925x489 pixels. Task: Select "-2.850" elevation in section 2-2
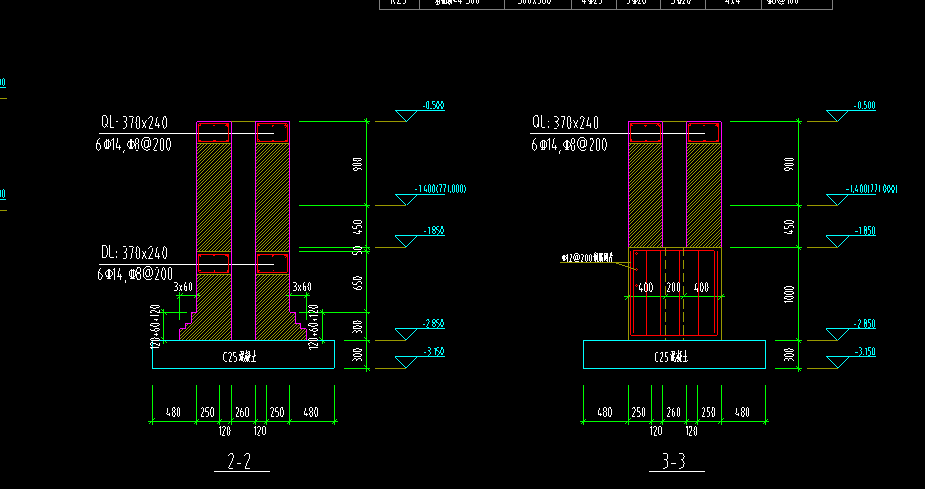433,324
